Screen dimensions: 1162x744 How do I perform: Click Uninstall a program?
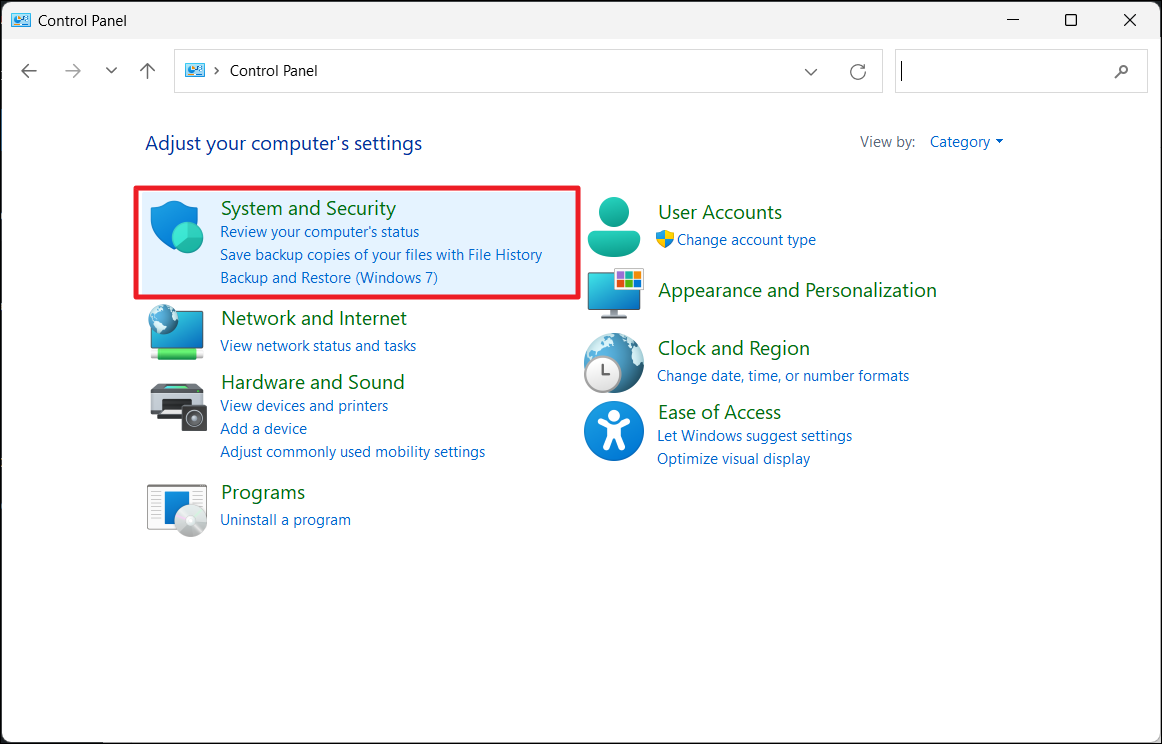[x=285, y=520]
